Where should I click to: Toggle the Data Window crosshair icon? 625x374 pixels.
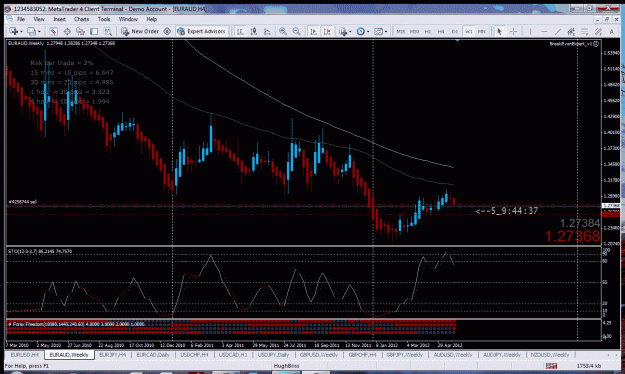tap(67, 31)
